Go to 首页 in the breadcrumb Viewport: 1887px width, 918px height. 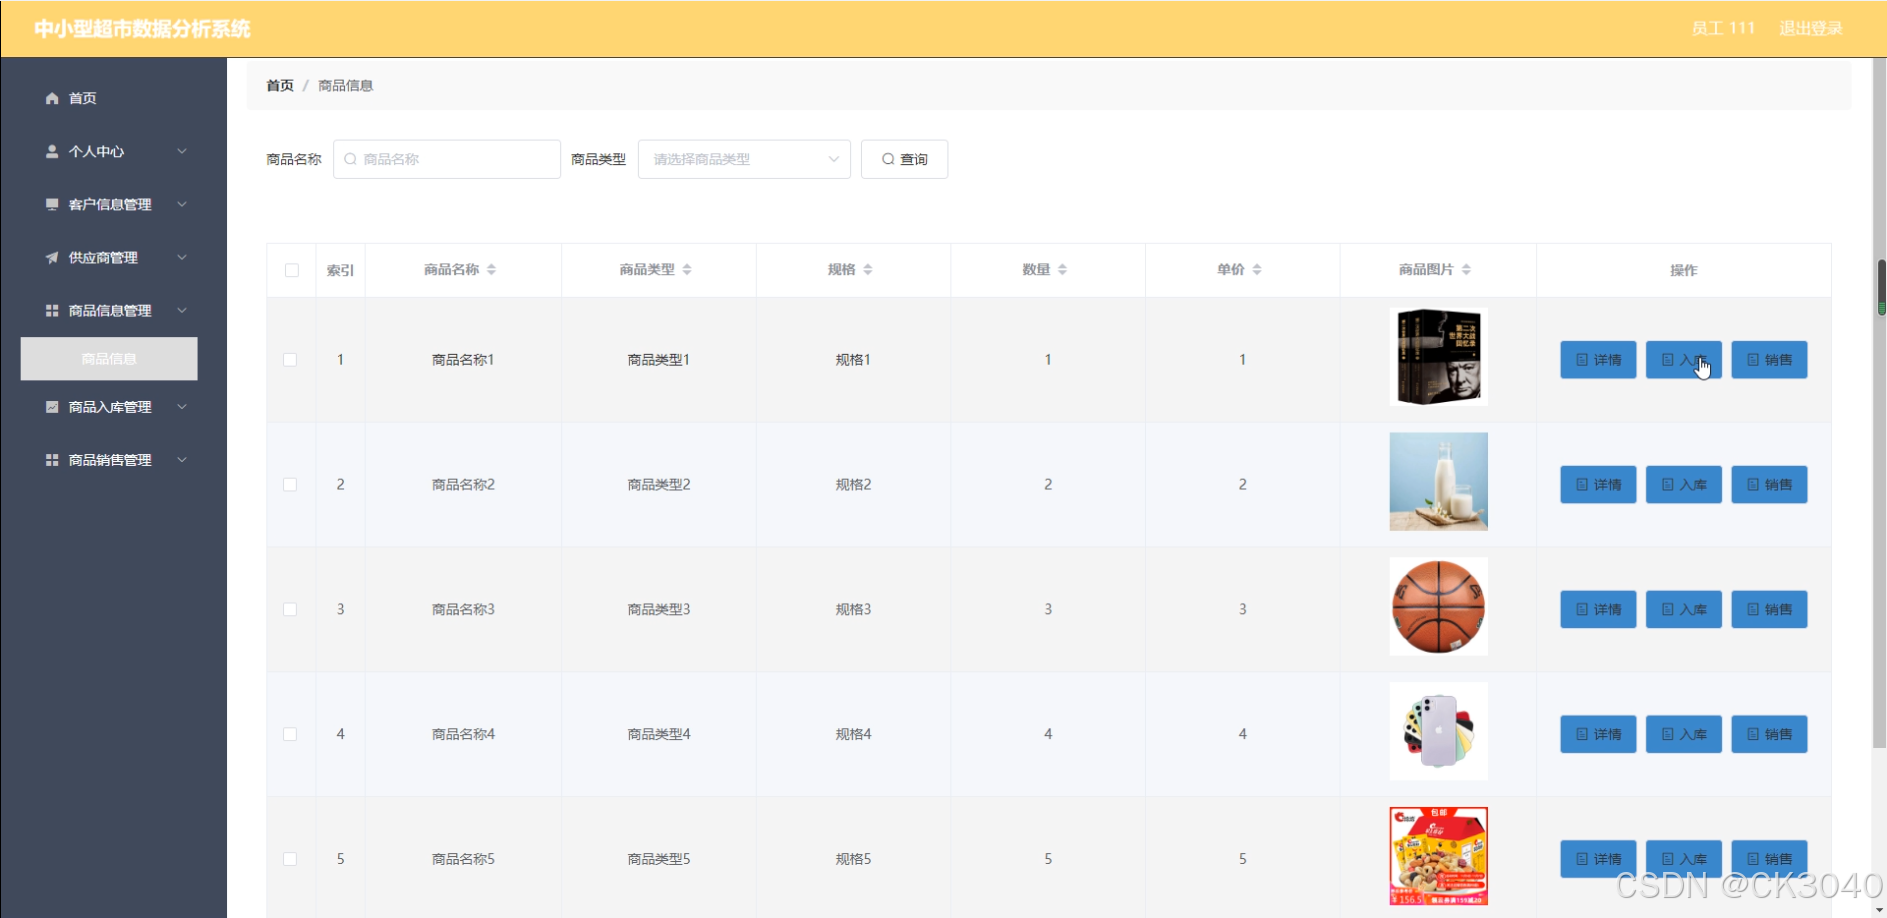[280, 86]
